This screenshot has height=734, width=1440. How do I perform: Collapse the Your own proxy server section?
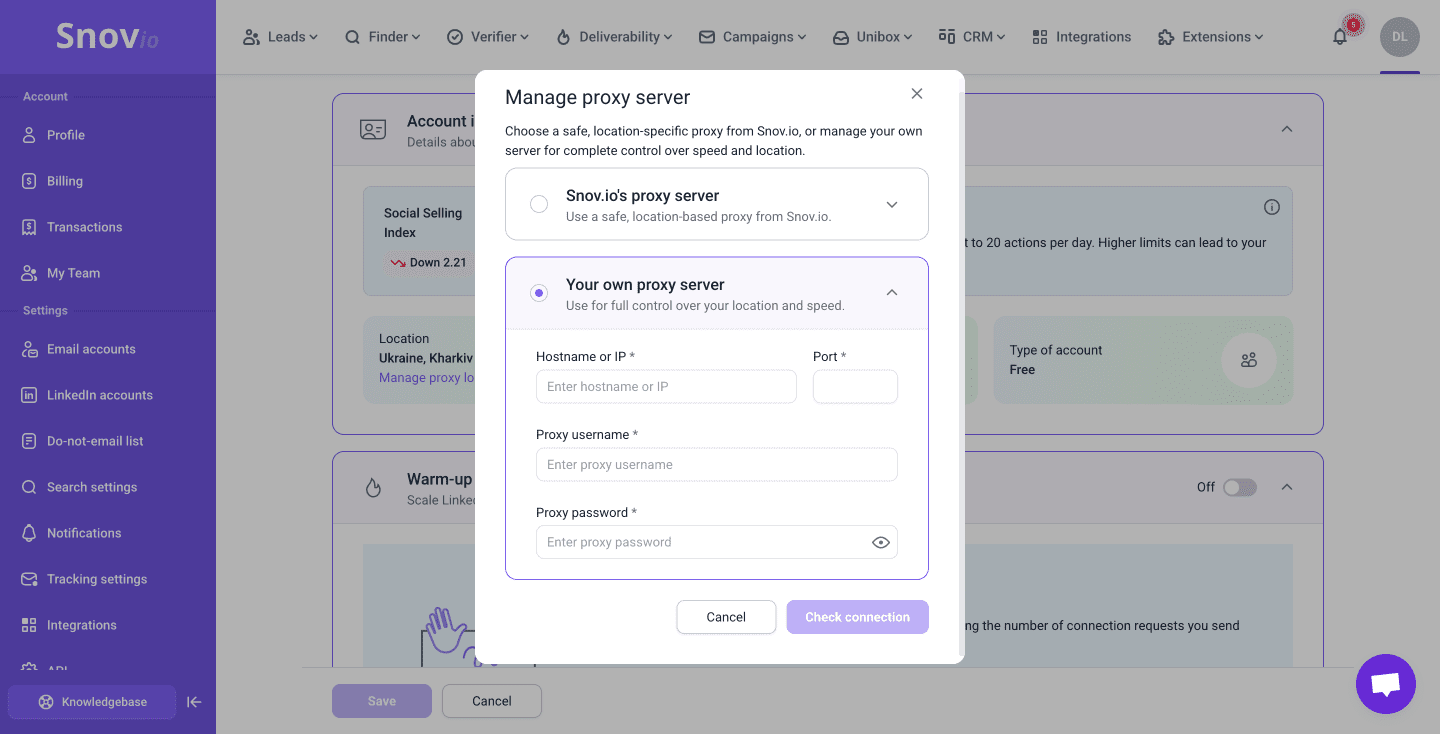(x=892, y=293)
